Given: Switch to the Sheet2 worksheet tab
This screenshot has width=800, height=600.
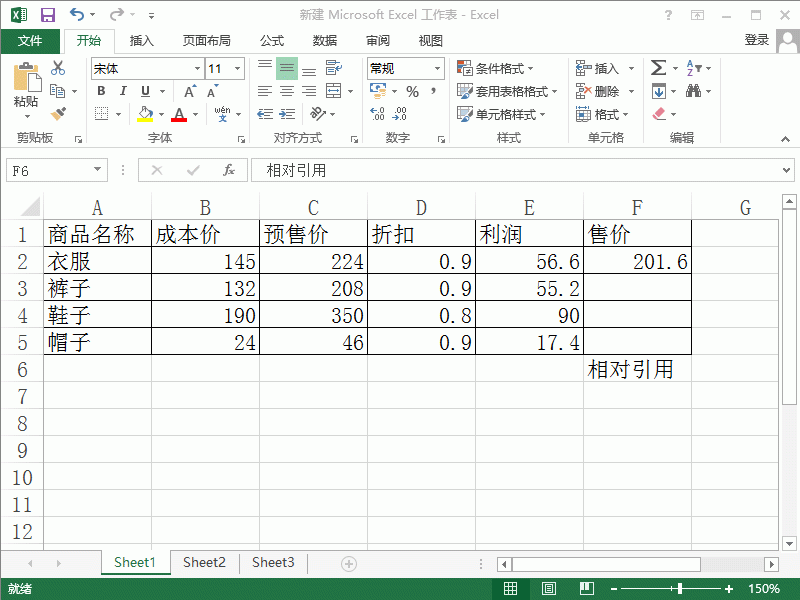Looking at the screenshot, I should (204, 562).
